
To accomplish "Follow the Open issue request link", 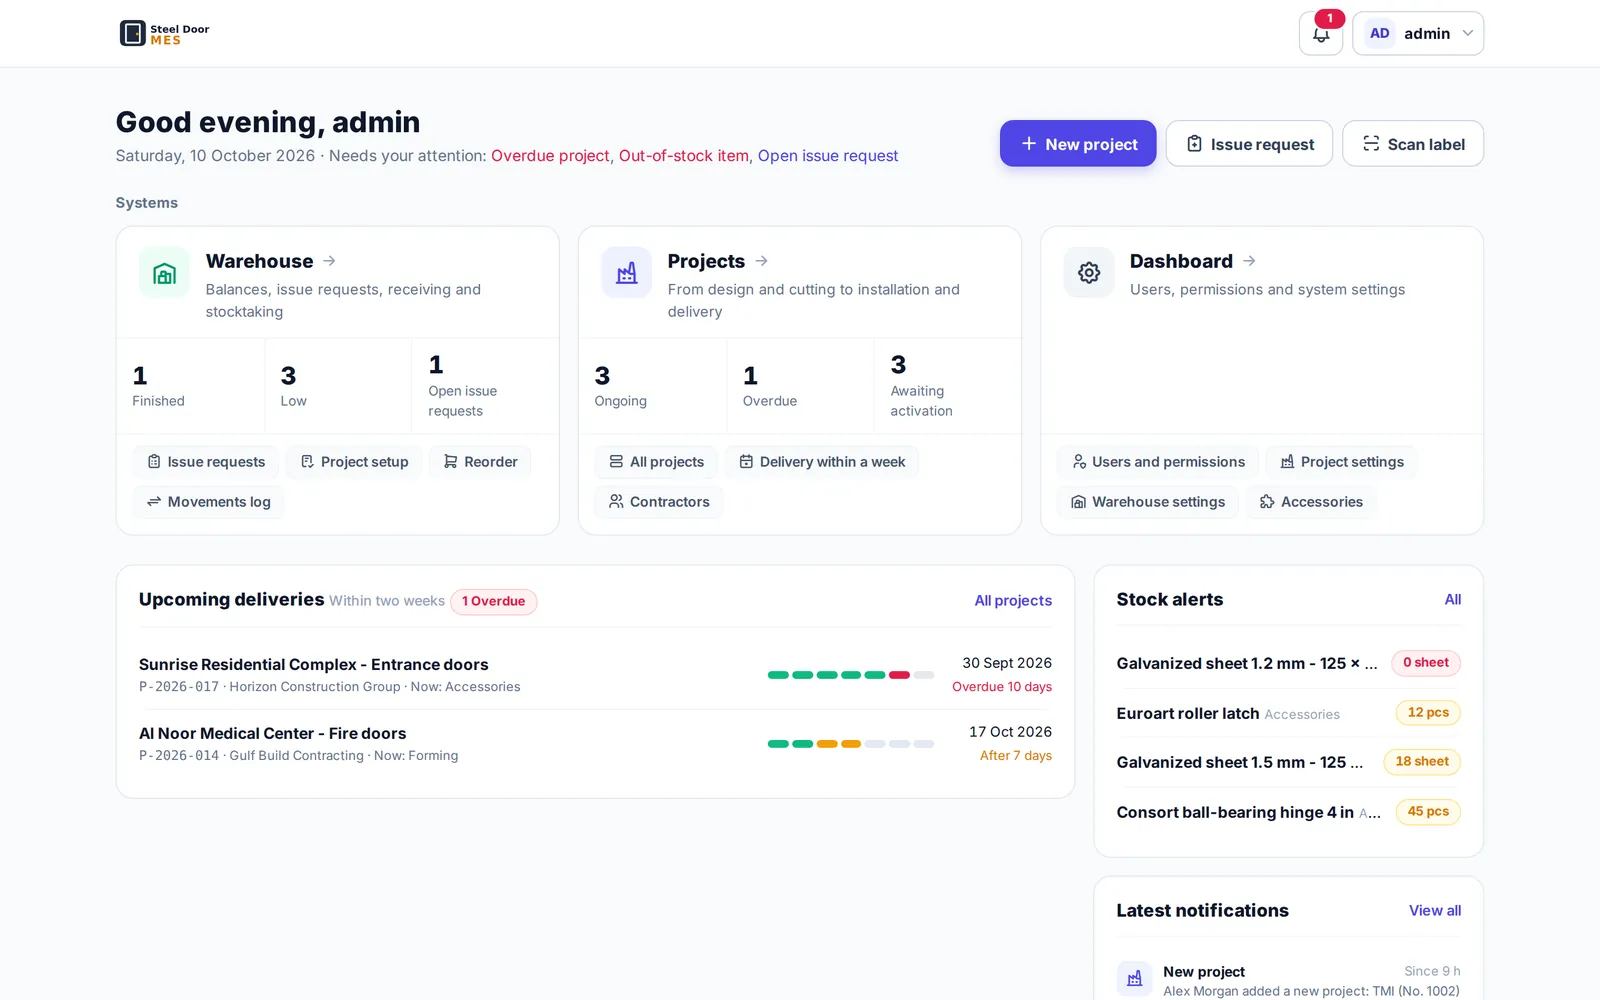I will pos(828,156).
